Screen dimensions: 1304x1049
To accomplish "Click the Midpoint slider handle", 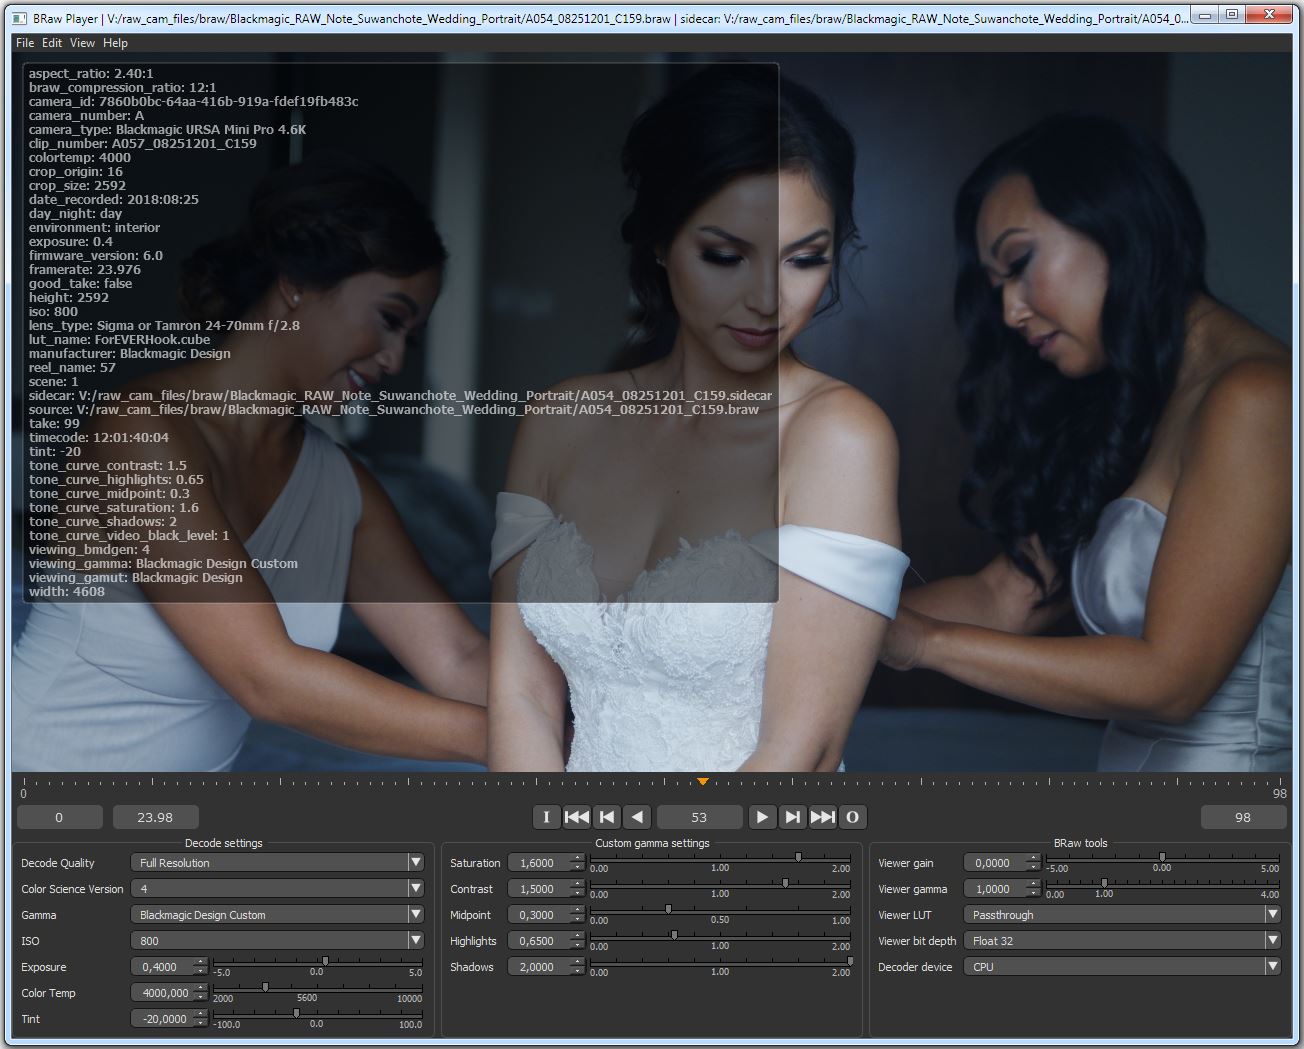I will 668,909.
